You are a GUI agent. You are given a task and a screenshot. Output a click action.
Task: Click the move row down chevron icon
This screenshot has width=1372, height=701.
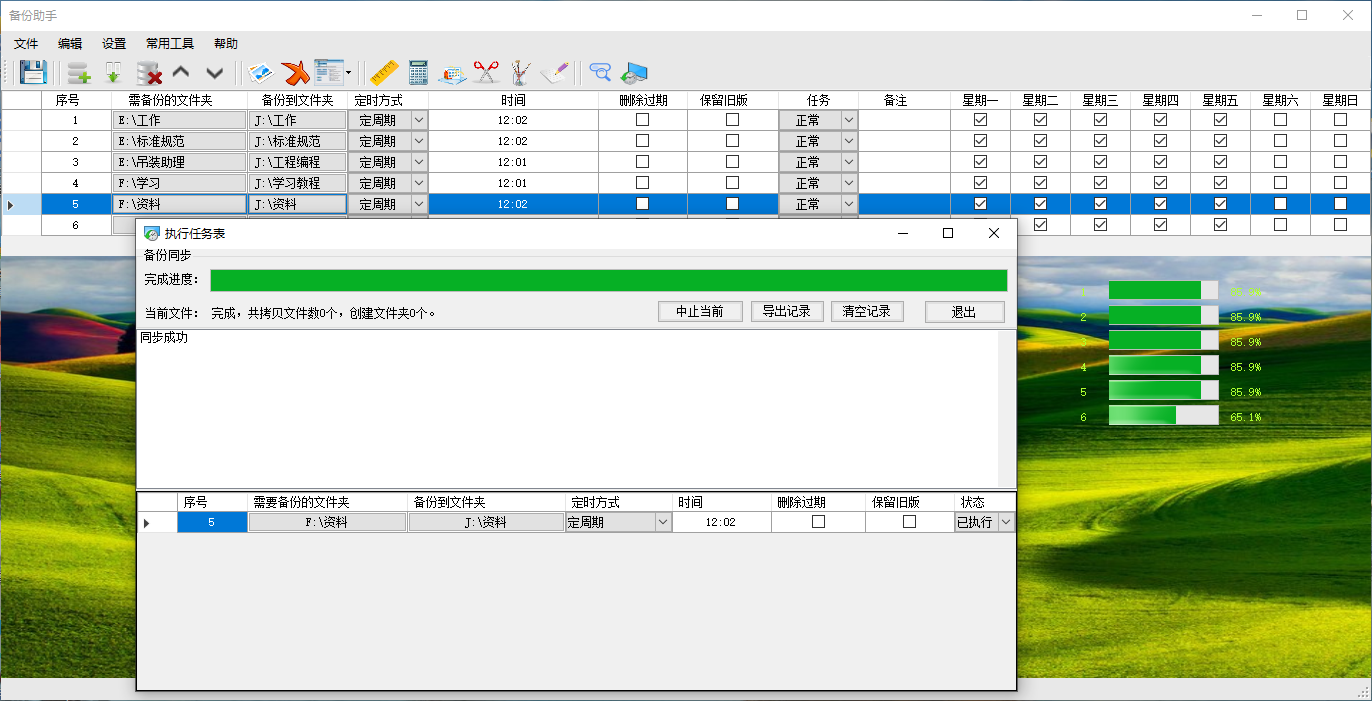point(214,72)
